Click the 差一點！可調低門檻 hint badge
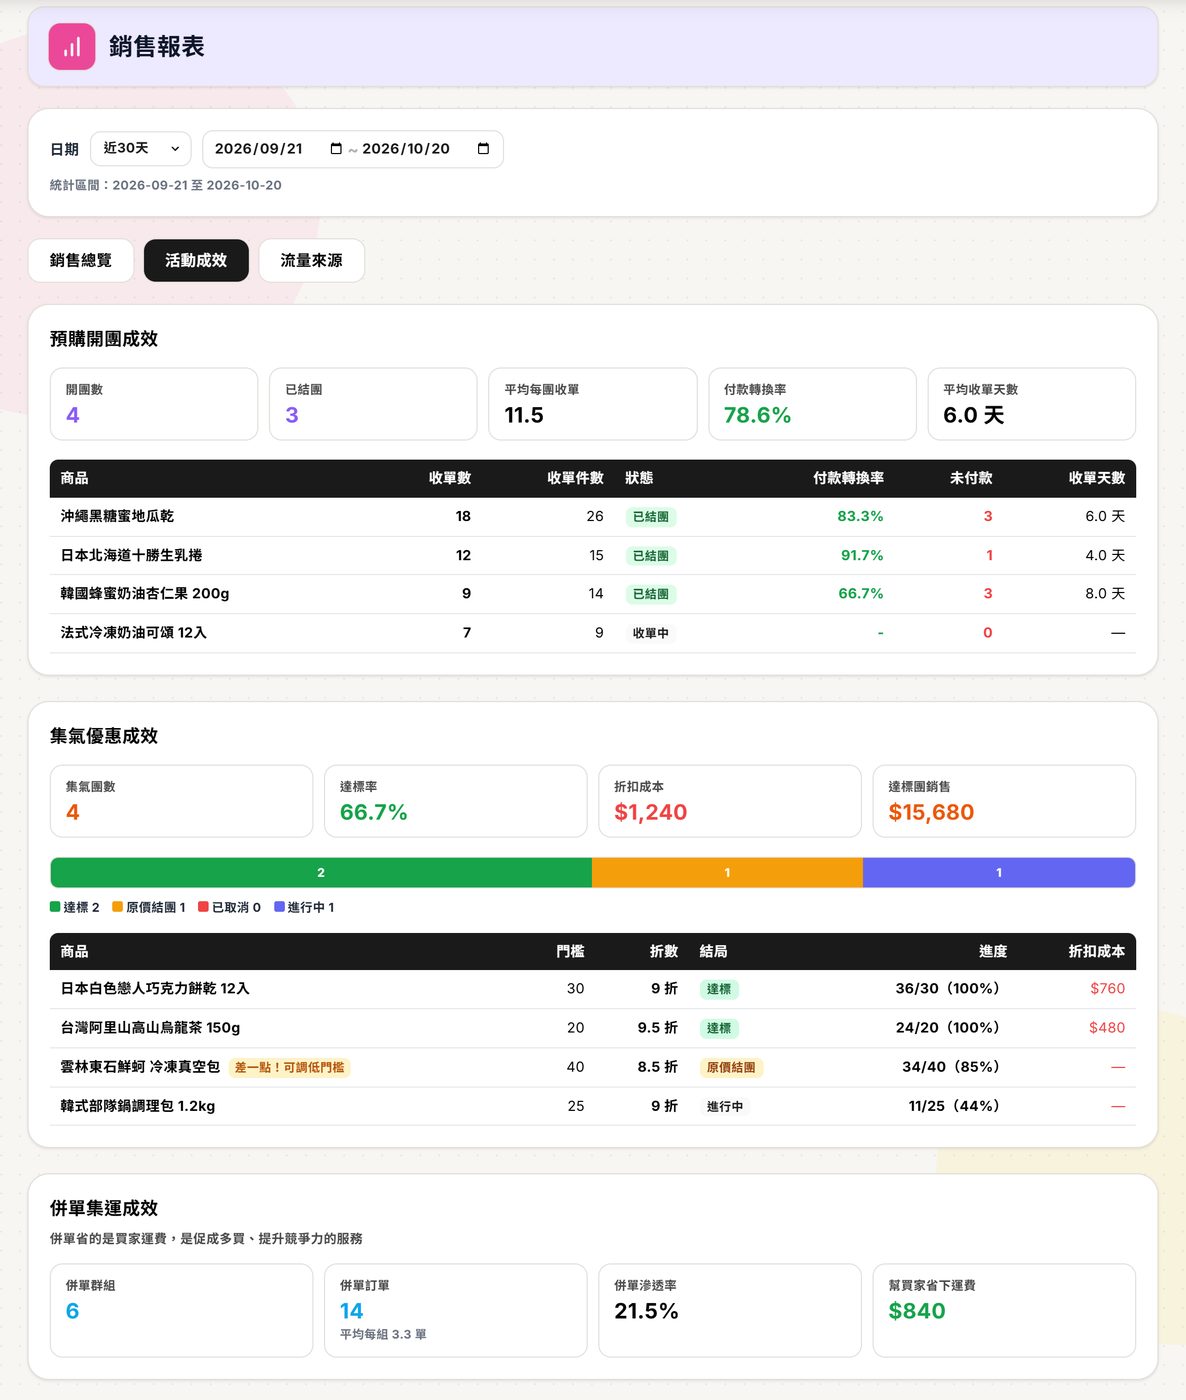 coord(289,1067)
